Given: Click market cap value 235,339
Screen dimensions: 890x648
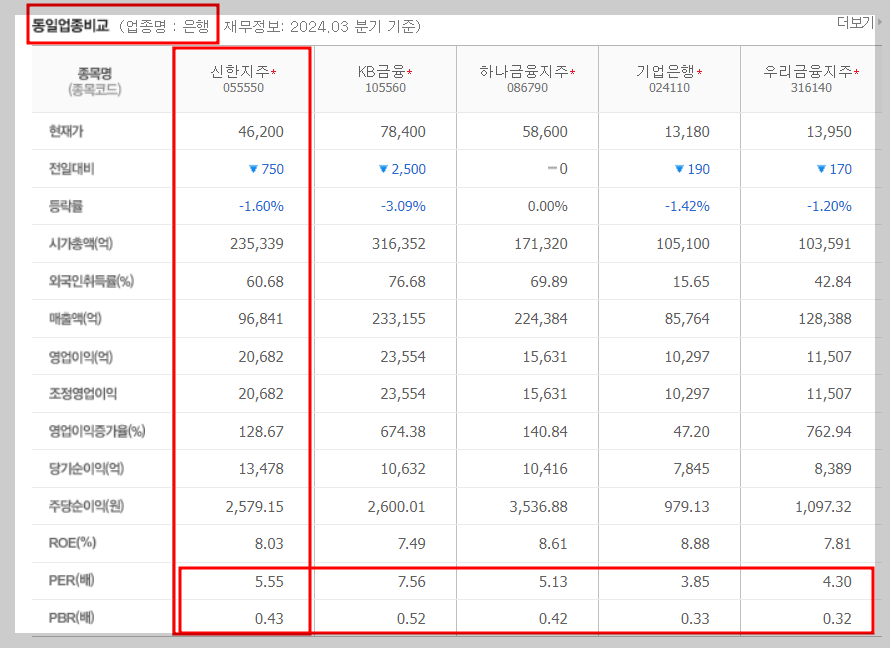Looking at the screenshot, I should (257, 244).
